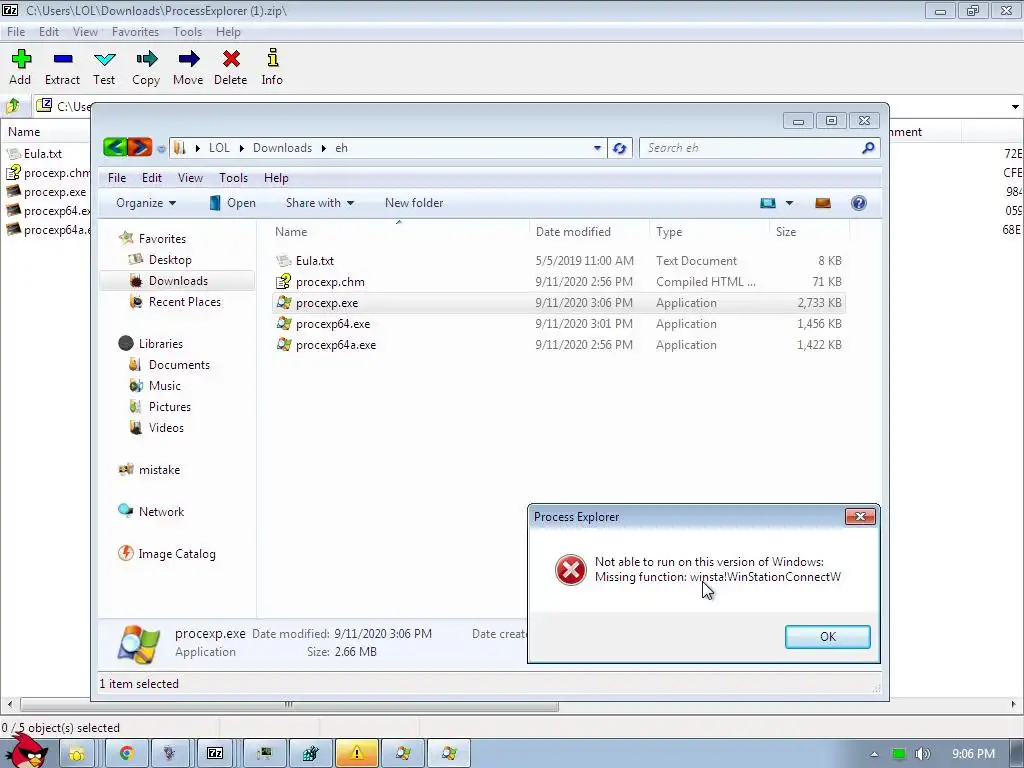
Task: Close the Process Explorer error dialog
Action: [x=860, y=517]
